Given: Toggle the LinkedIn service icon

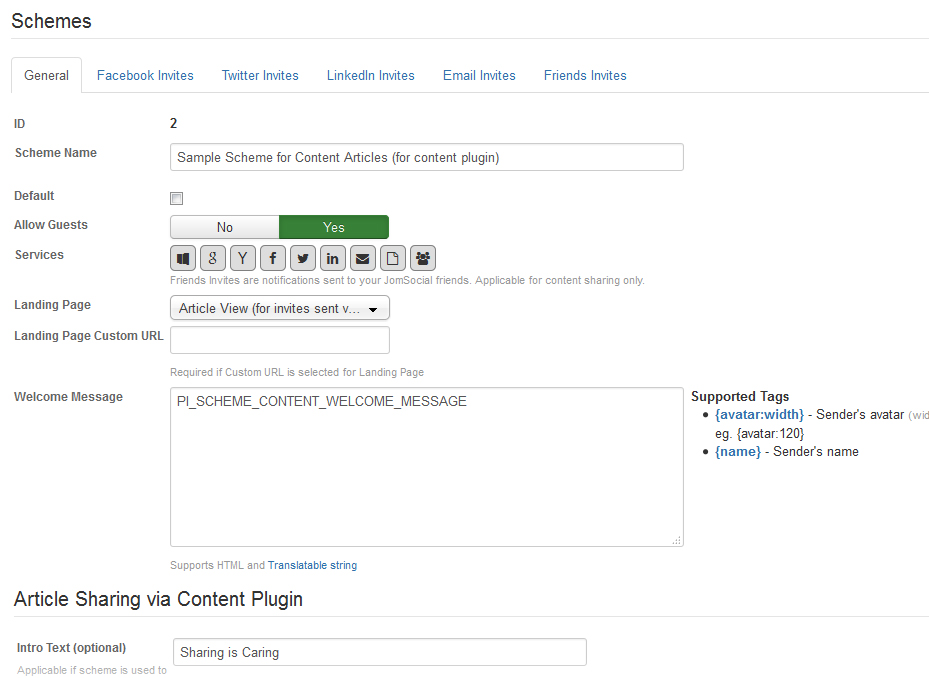Looking at the screenshot, I should click(332, 258).
